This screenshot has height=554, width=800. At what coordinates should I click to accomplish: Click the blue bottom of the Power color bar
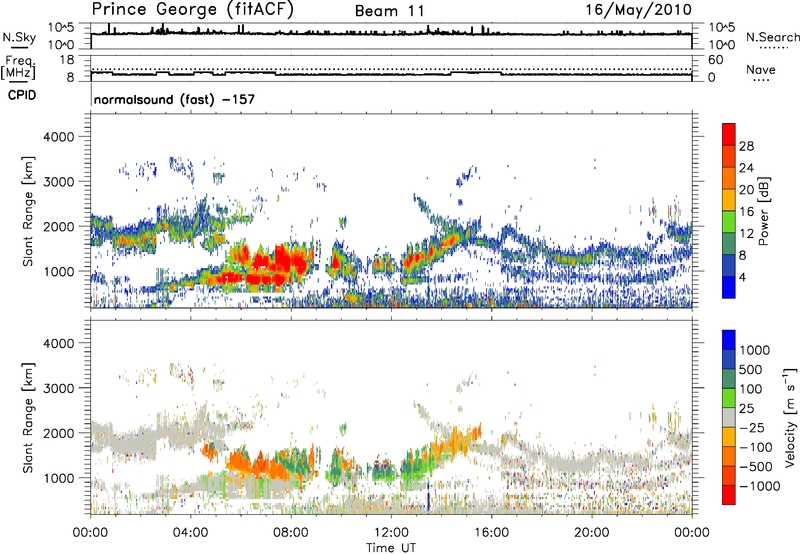click(x=729, y=287)
